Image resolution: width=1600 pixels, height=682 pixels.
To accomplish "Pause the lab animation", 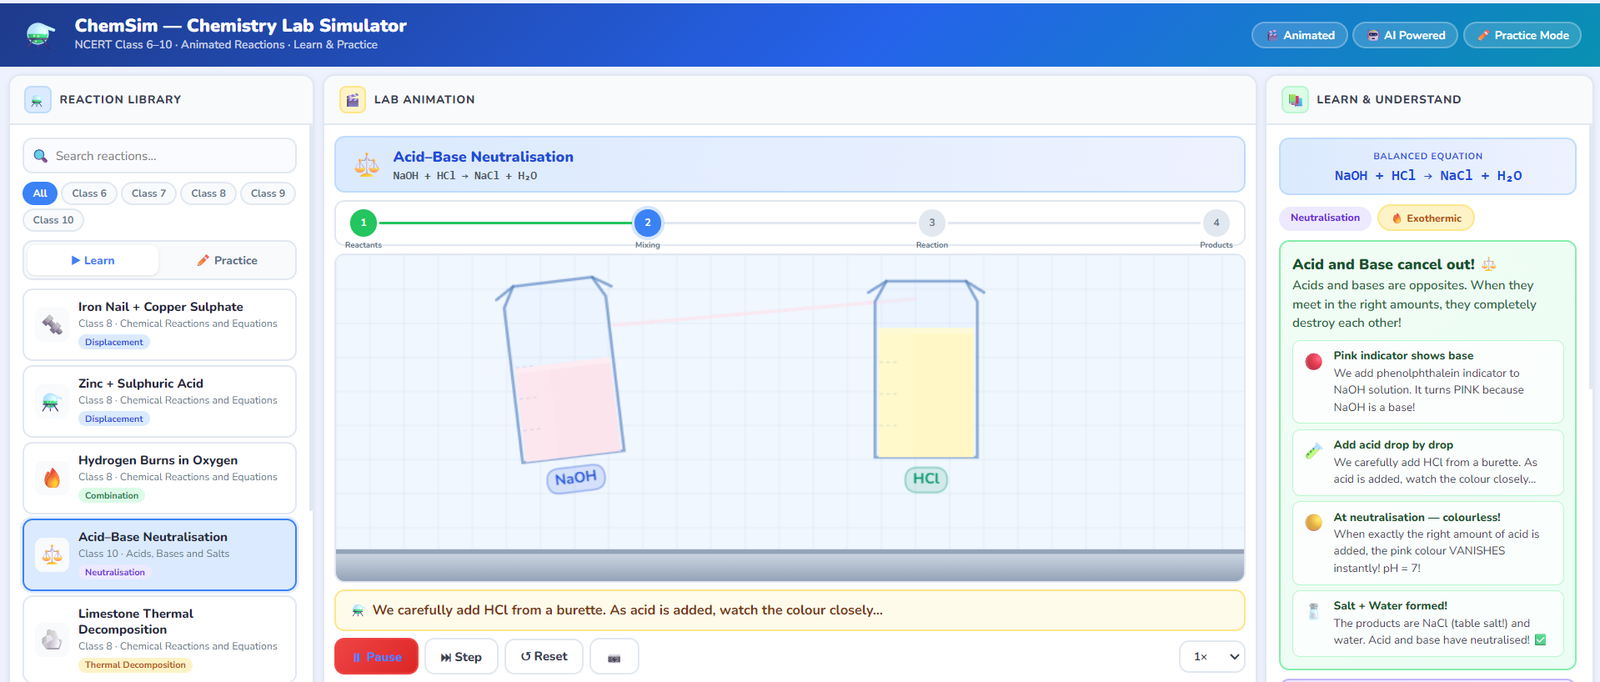I will click(376, 657).
